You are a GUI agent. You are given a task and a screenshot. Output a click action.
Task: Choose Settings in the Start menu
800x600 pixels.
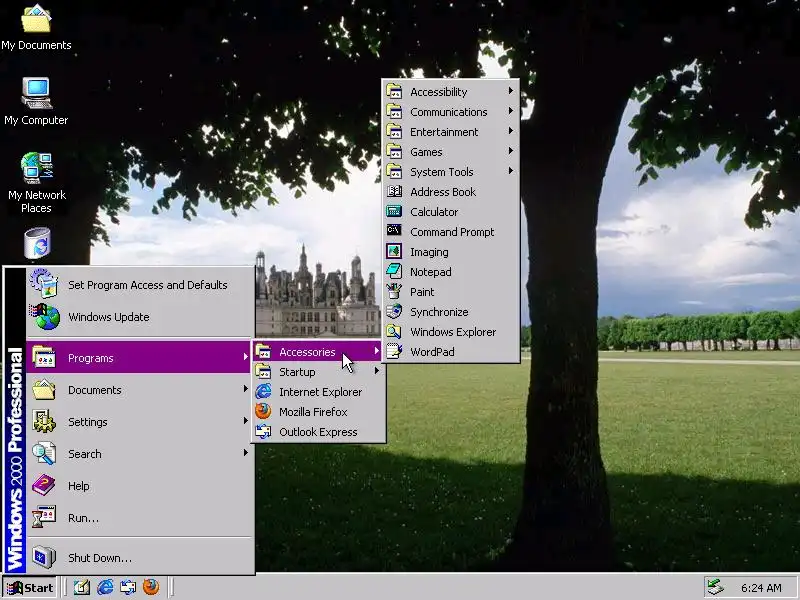tap(139, 421)
